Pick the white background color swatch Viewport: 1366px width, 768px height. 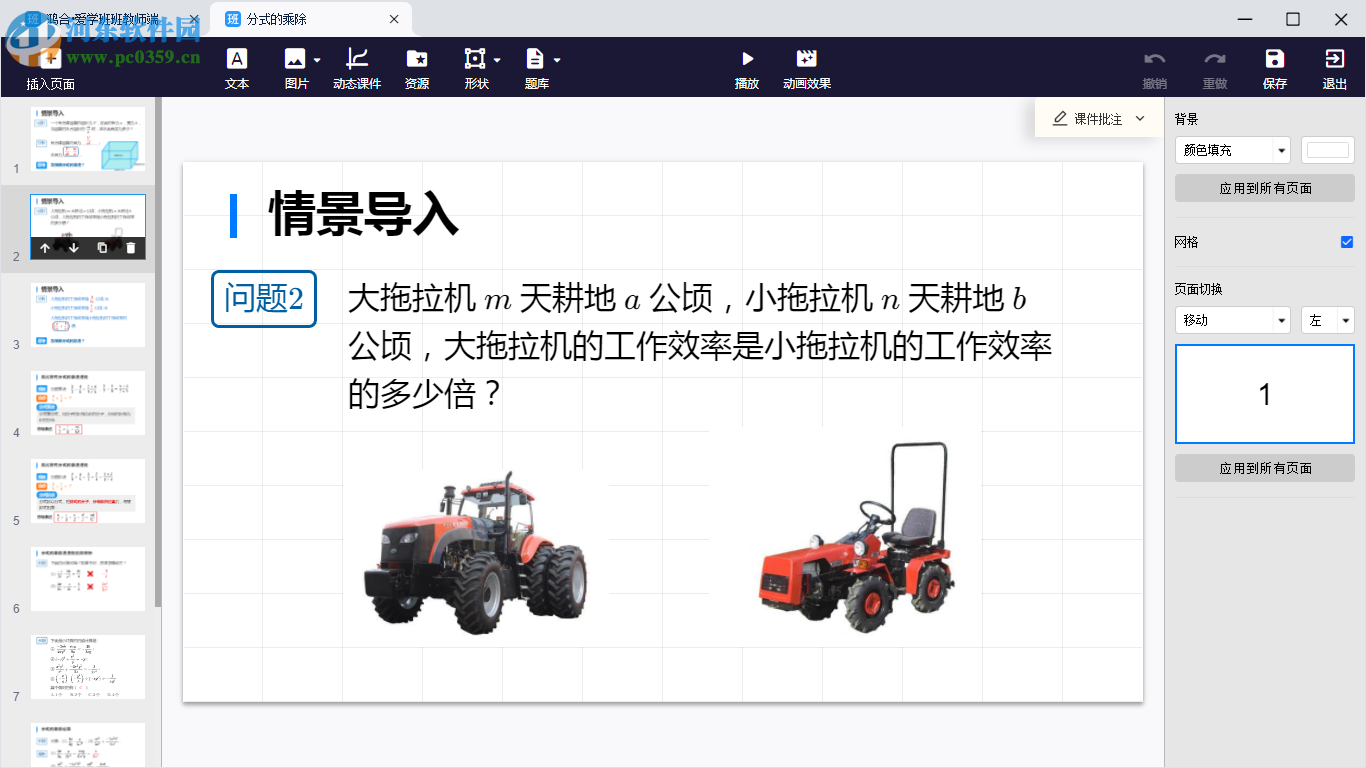1327,150
